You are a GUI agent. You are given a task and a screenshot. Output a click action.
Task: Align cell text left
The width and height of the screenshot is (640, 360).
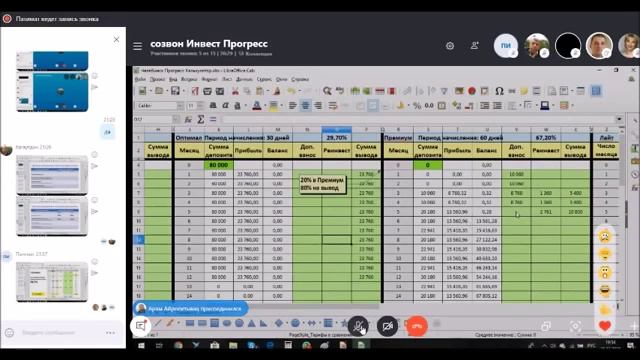(293, 106)
